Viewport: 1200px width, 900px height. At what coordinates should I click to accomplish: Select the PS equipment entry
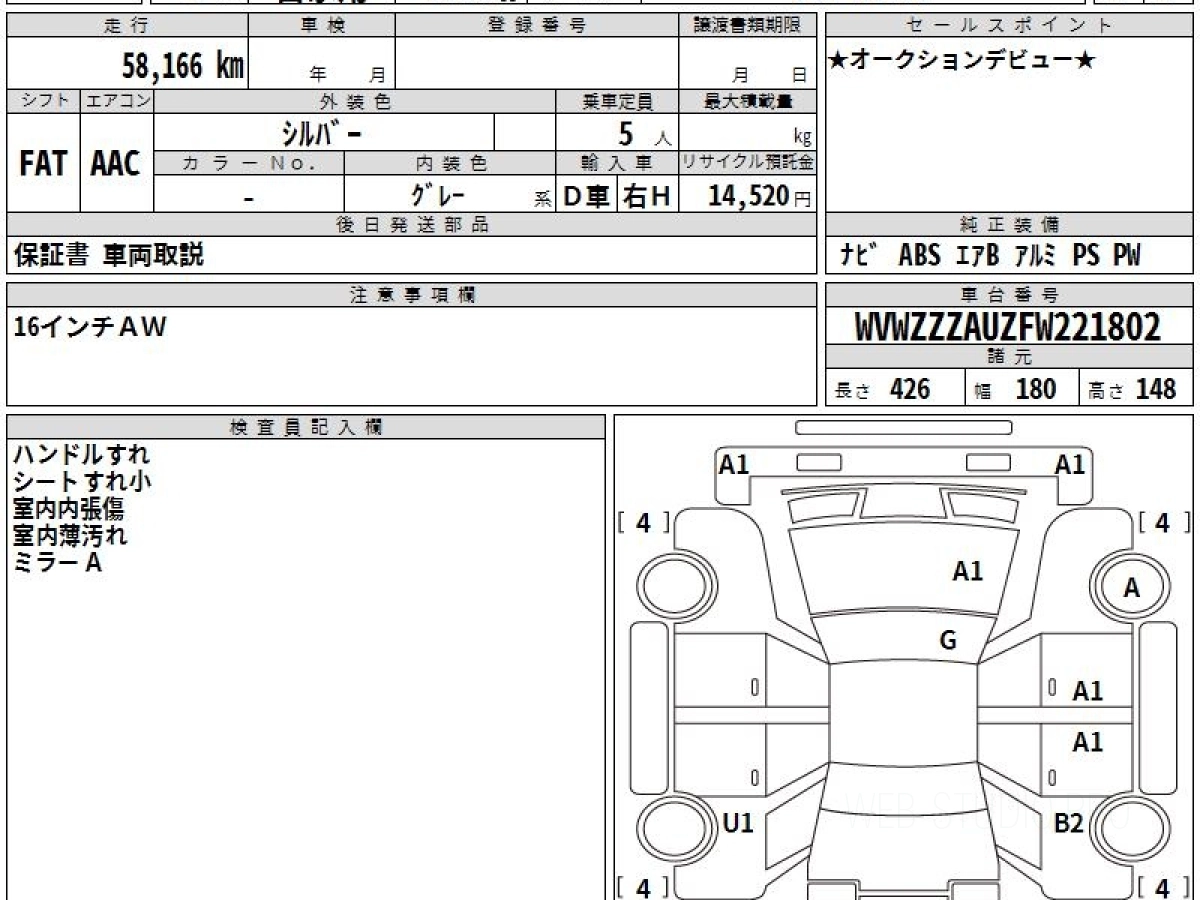tap(1086, 256)
